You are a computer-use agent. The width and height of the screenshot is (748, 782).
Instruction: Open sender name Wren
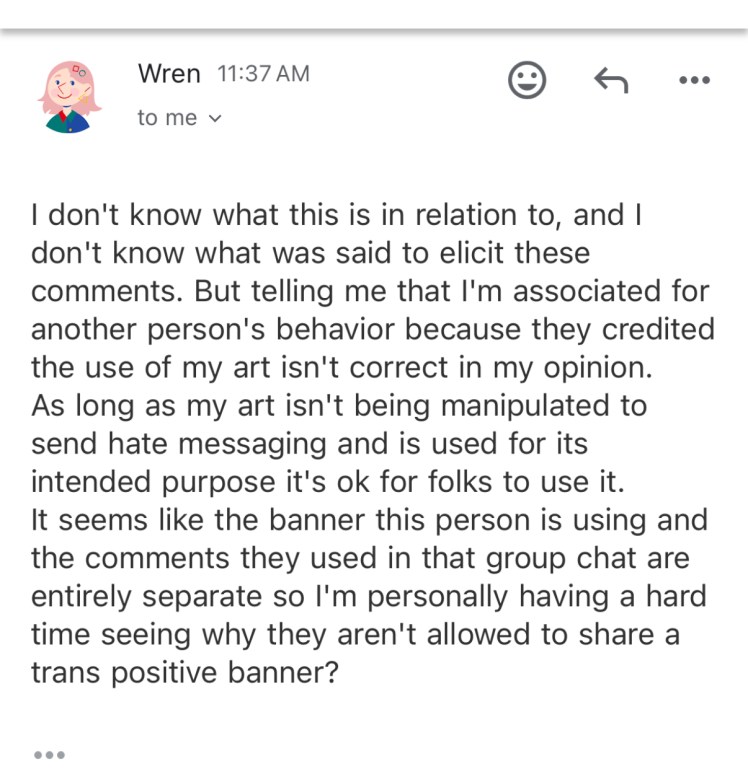169,73
